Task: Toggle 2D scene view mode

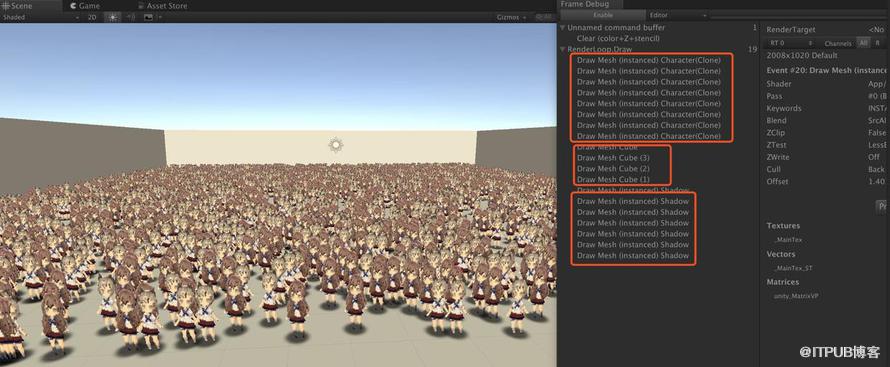Action: (x=92, y=17)
